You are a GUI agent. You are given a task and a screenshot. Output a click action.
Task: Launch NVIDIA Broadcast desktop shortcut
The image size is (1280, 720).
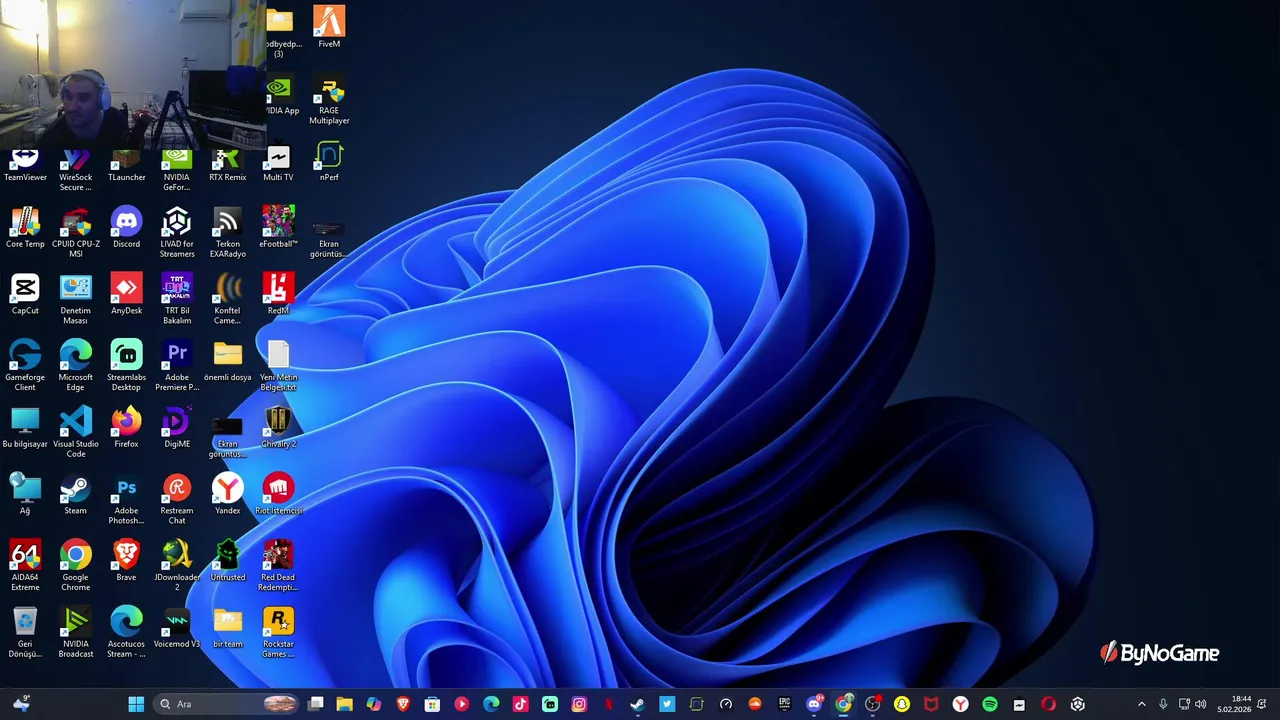pyautogui.click(x=75, y=633)
